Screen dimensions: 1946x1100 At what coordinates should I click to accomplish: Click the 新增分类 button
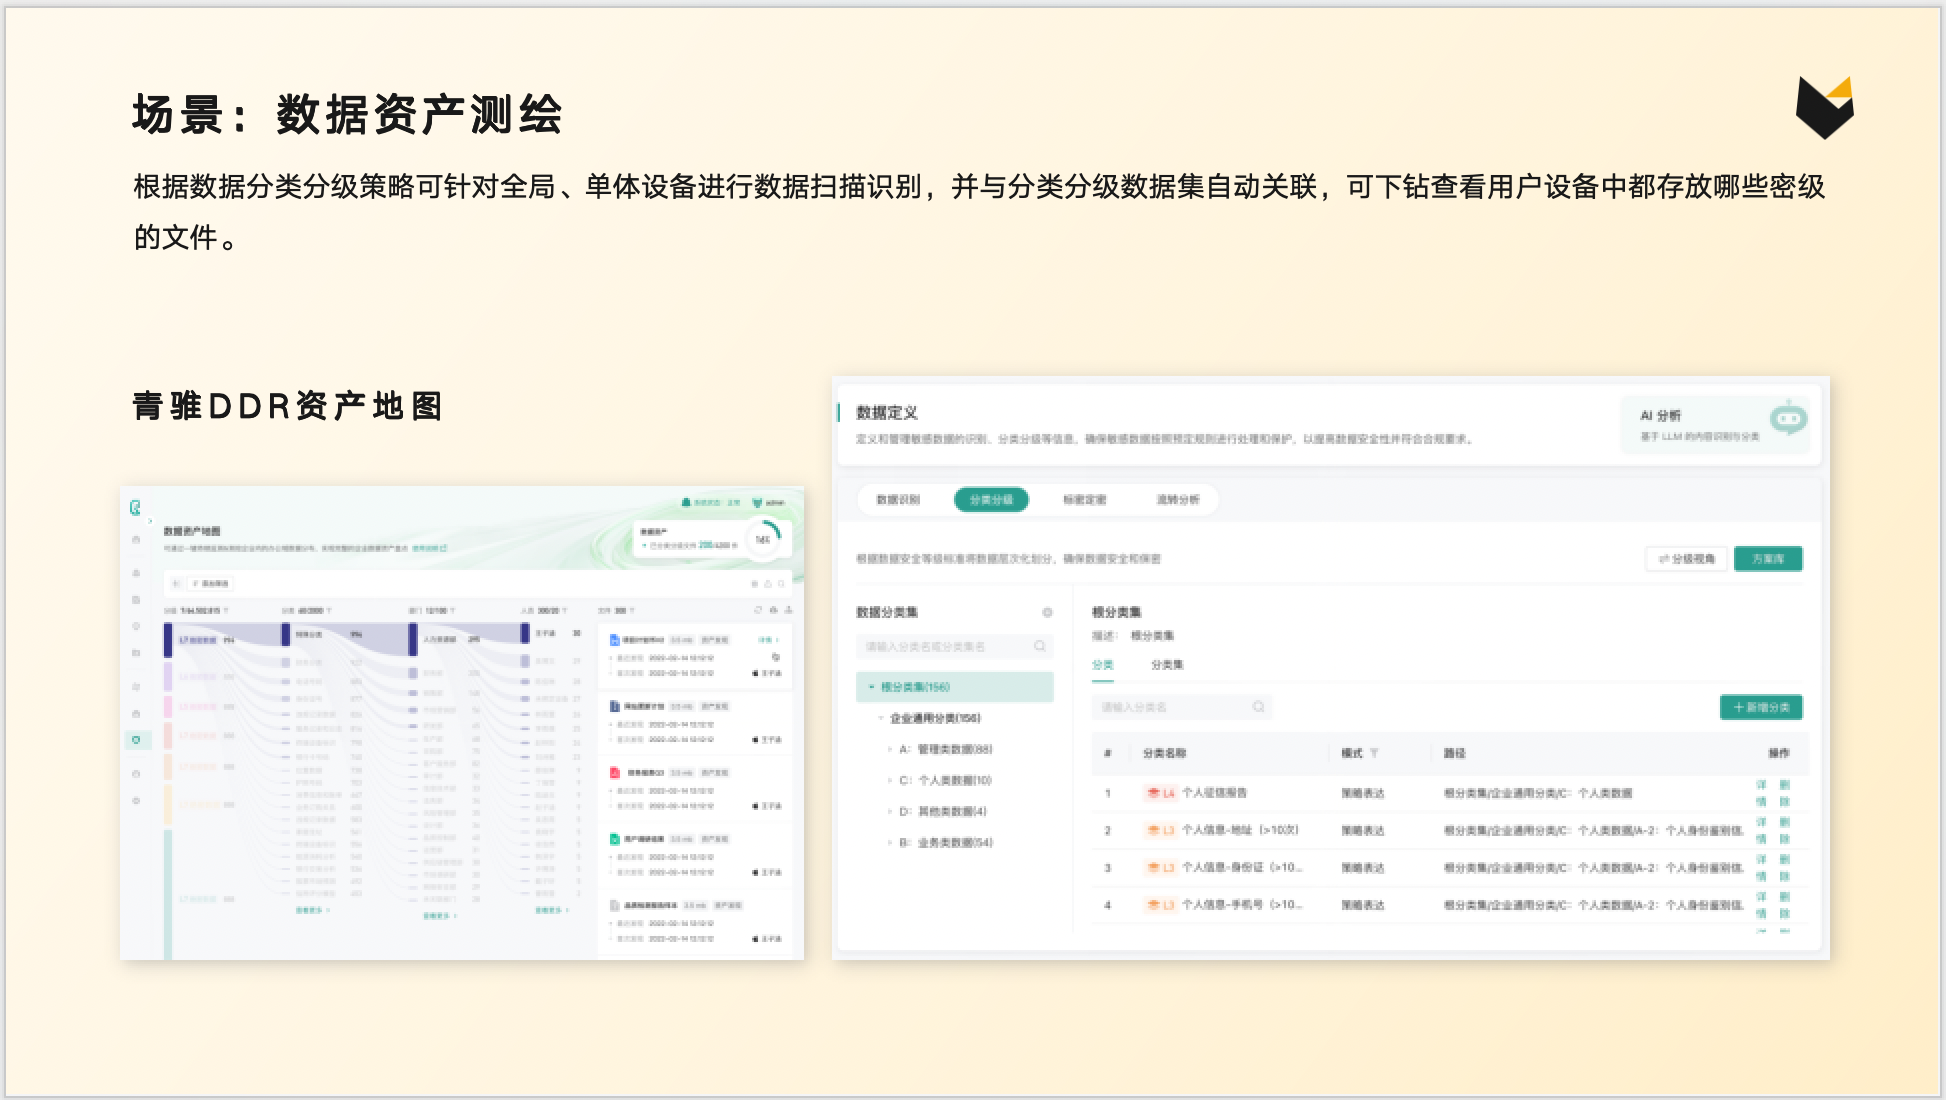click(1761, 707)
